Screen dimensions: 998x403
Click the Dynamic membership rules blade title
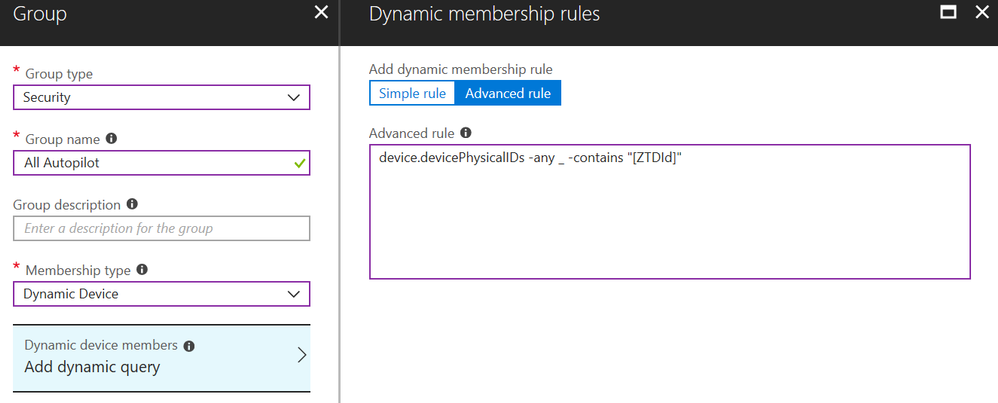484,14
